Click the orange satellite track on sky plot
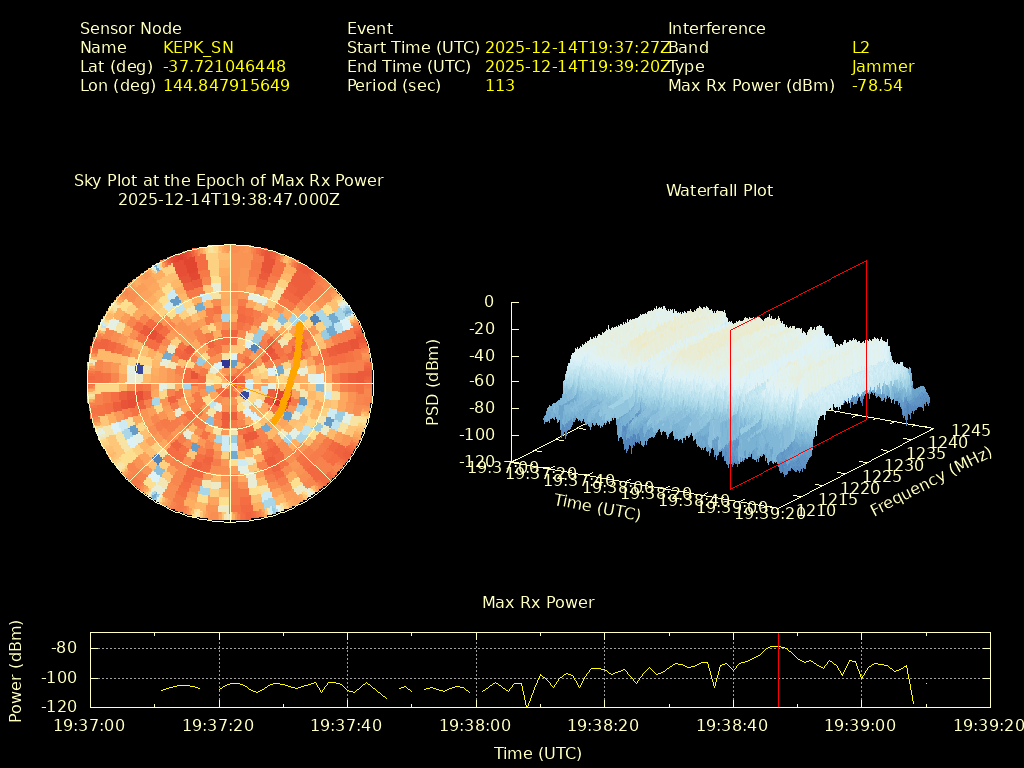 [291, 372]
